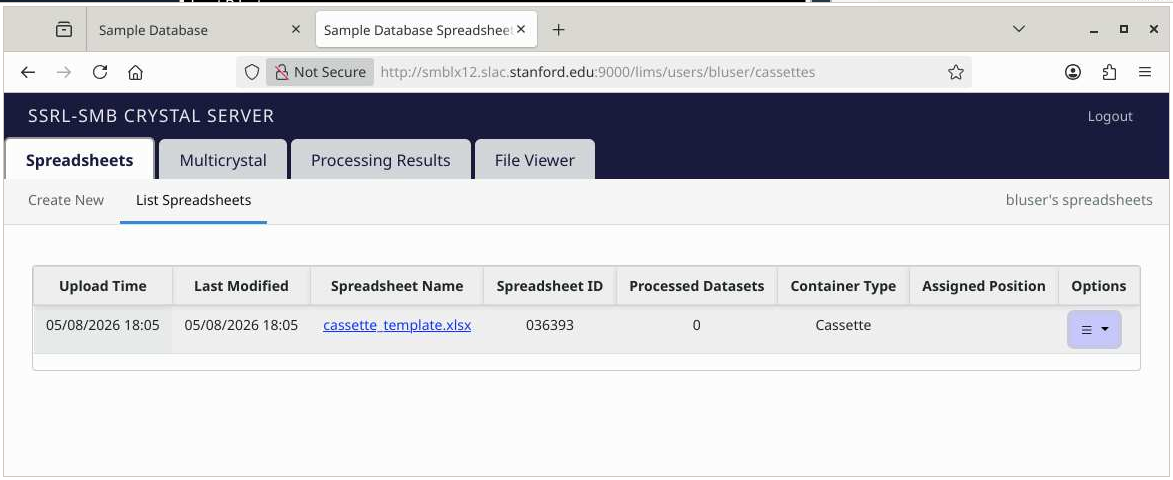Switch to the Multicrystal tab
This screenshot has width=1173, height=480.
[x=223, y=159]
